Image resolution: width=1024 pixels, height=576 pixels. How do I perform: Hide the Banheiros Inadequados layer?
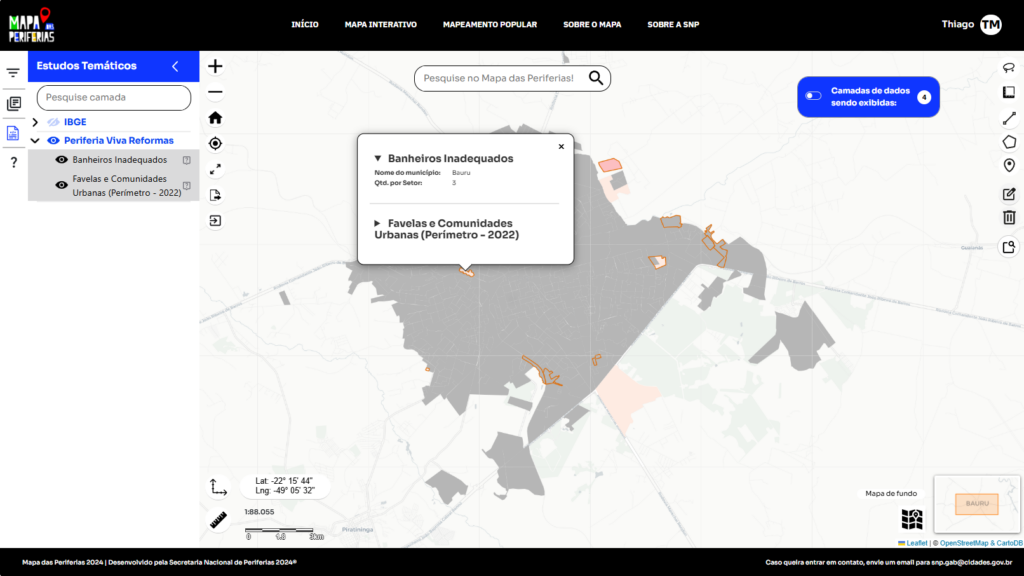(61, 160)
